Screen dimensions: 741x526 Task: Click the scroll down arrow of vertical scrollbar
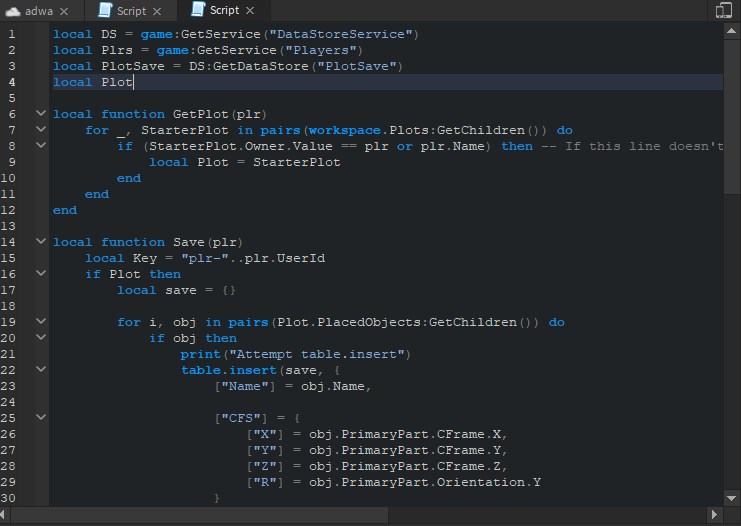[x=732, y=498]
